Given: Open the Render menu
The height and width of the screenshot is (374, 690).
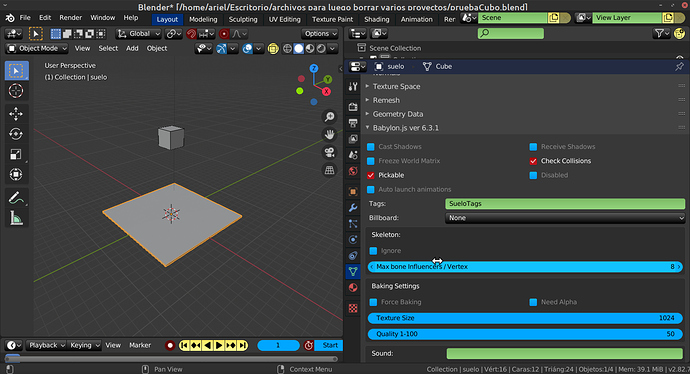Looking at the screenshot, I should coord(70,18).
